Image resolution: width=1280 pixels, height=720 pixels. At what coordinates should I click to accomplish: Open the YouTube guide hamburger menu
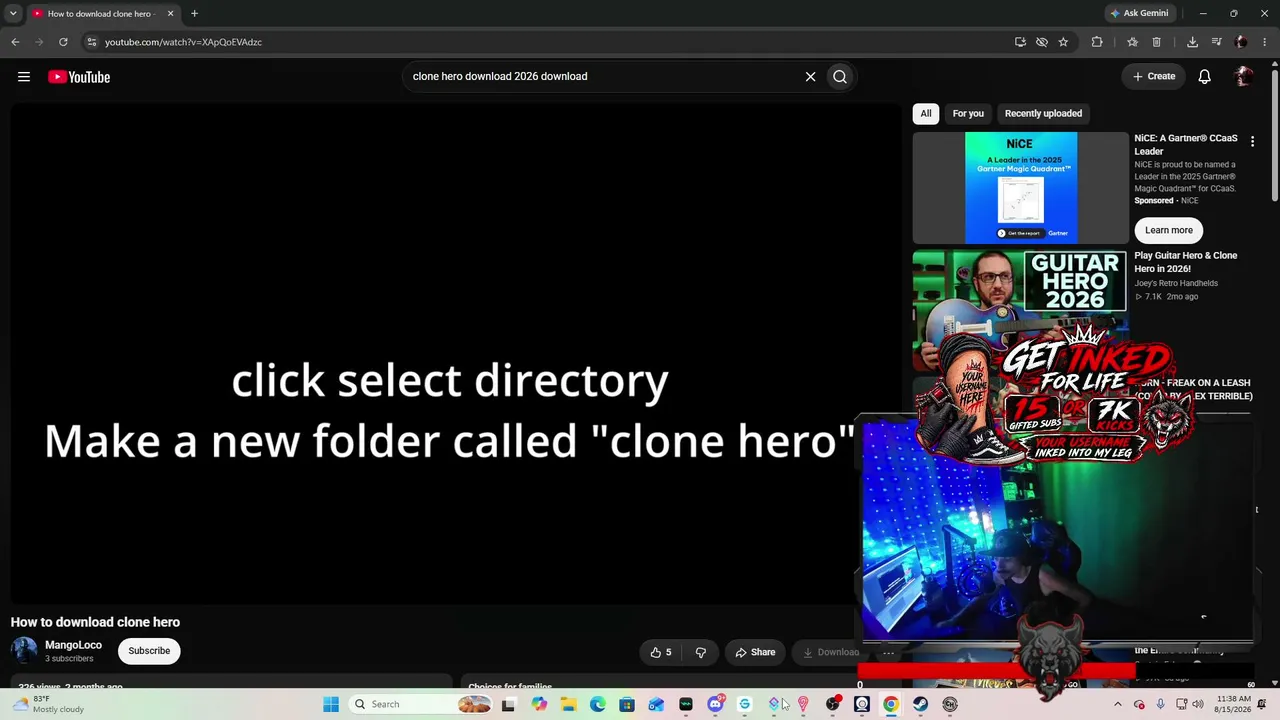tap(24, 77)
